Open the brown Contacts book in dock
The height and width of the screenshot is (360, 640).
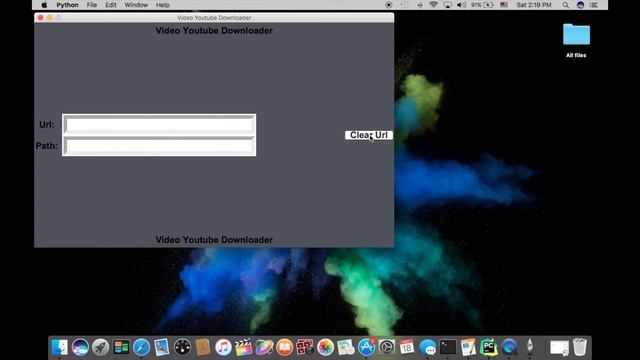[x=202, y=347]
